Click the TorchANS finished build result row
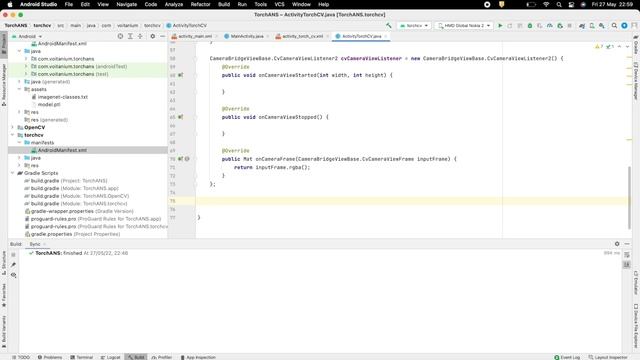This screenshot has width=640, height=360. (78, 253)
